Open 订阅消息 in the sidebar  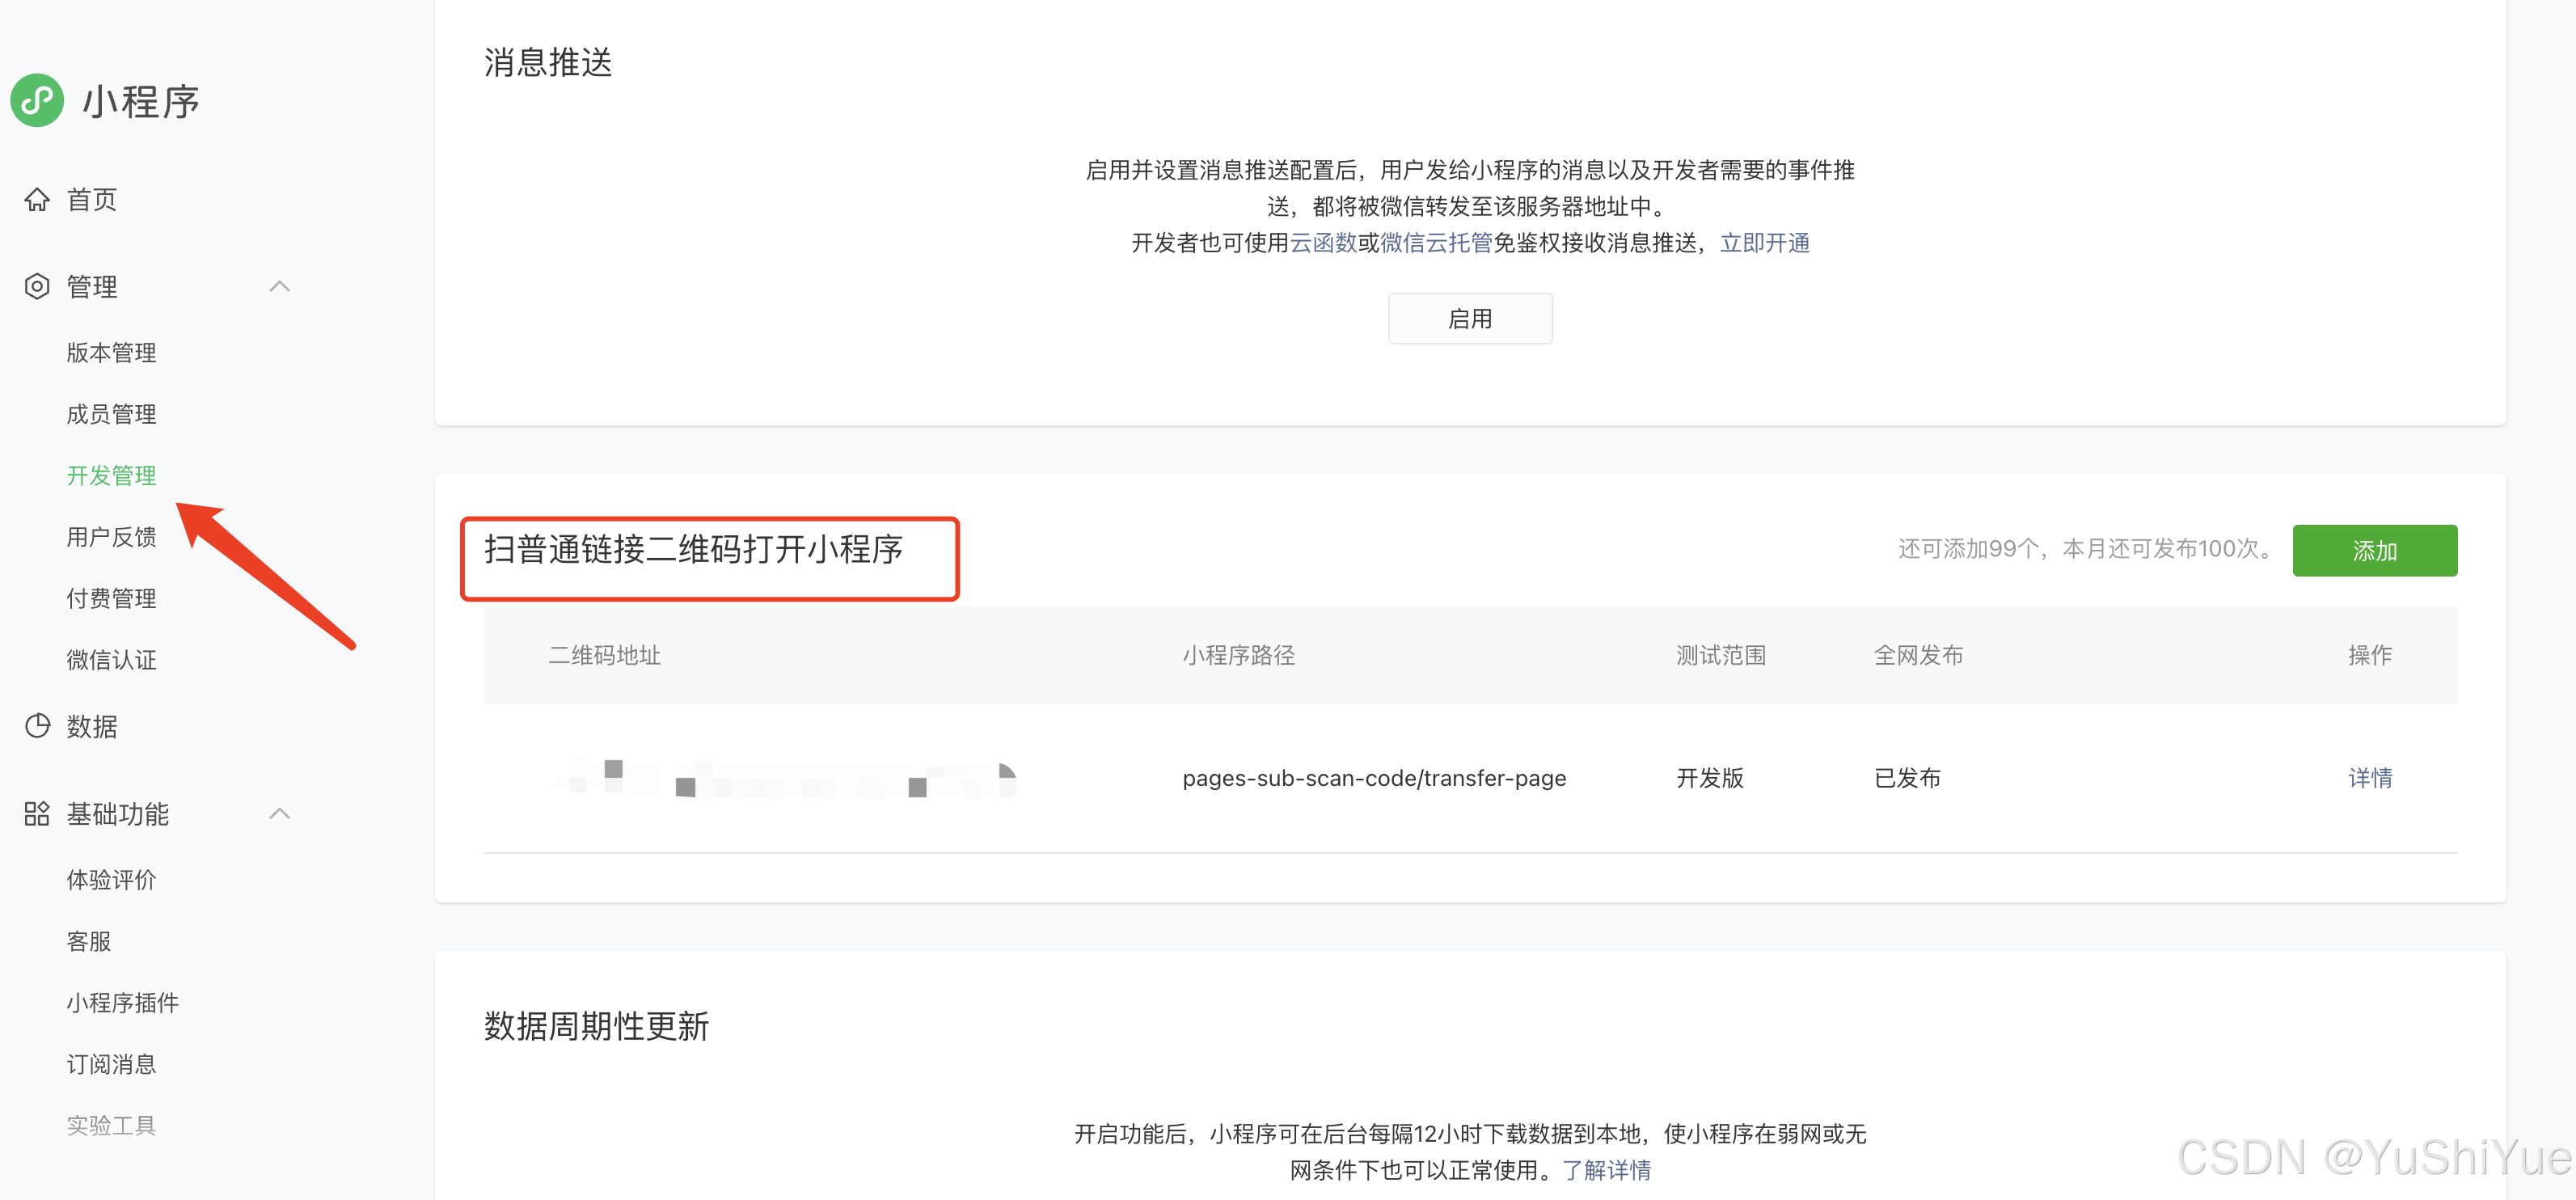pyautogui.click(x=111, y=1064)
